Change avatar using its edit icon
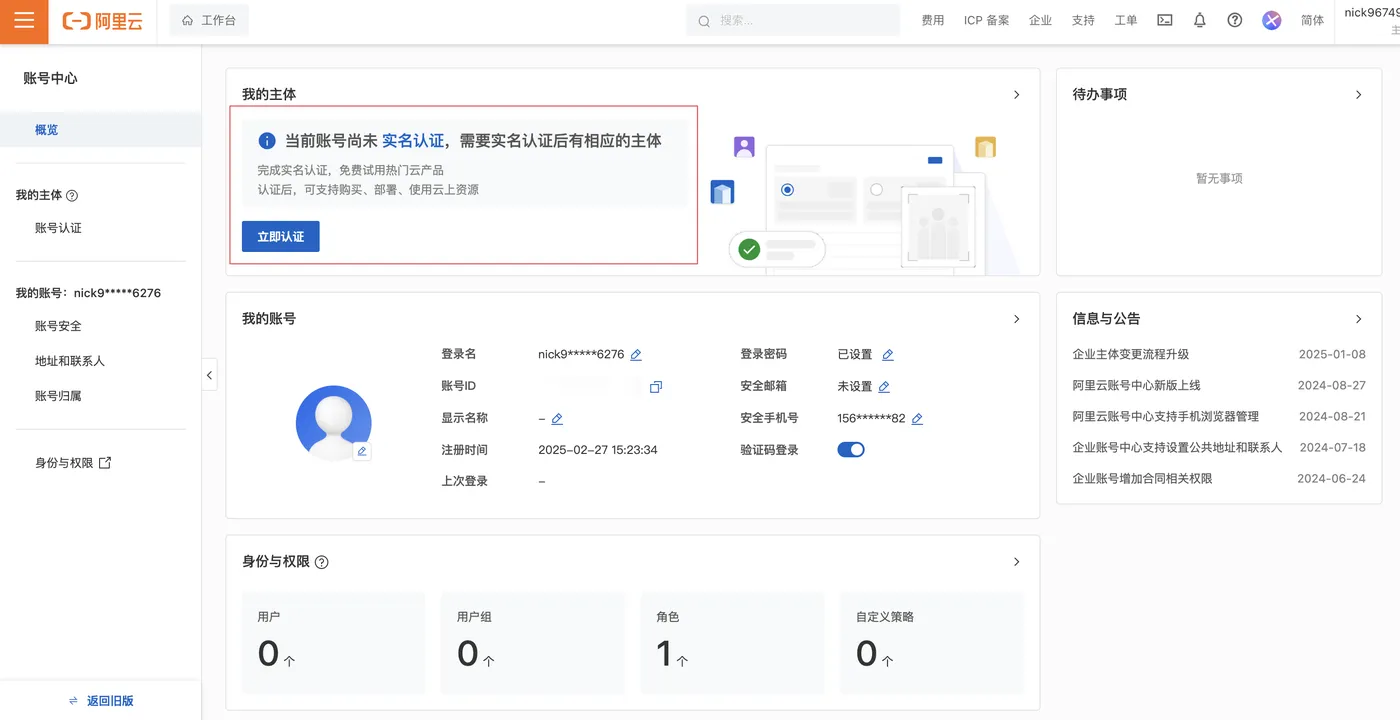This screenshot has height=720, width=1400. click(x=362, y=451)
